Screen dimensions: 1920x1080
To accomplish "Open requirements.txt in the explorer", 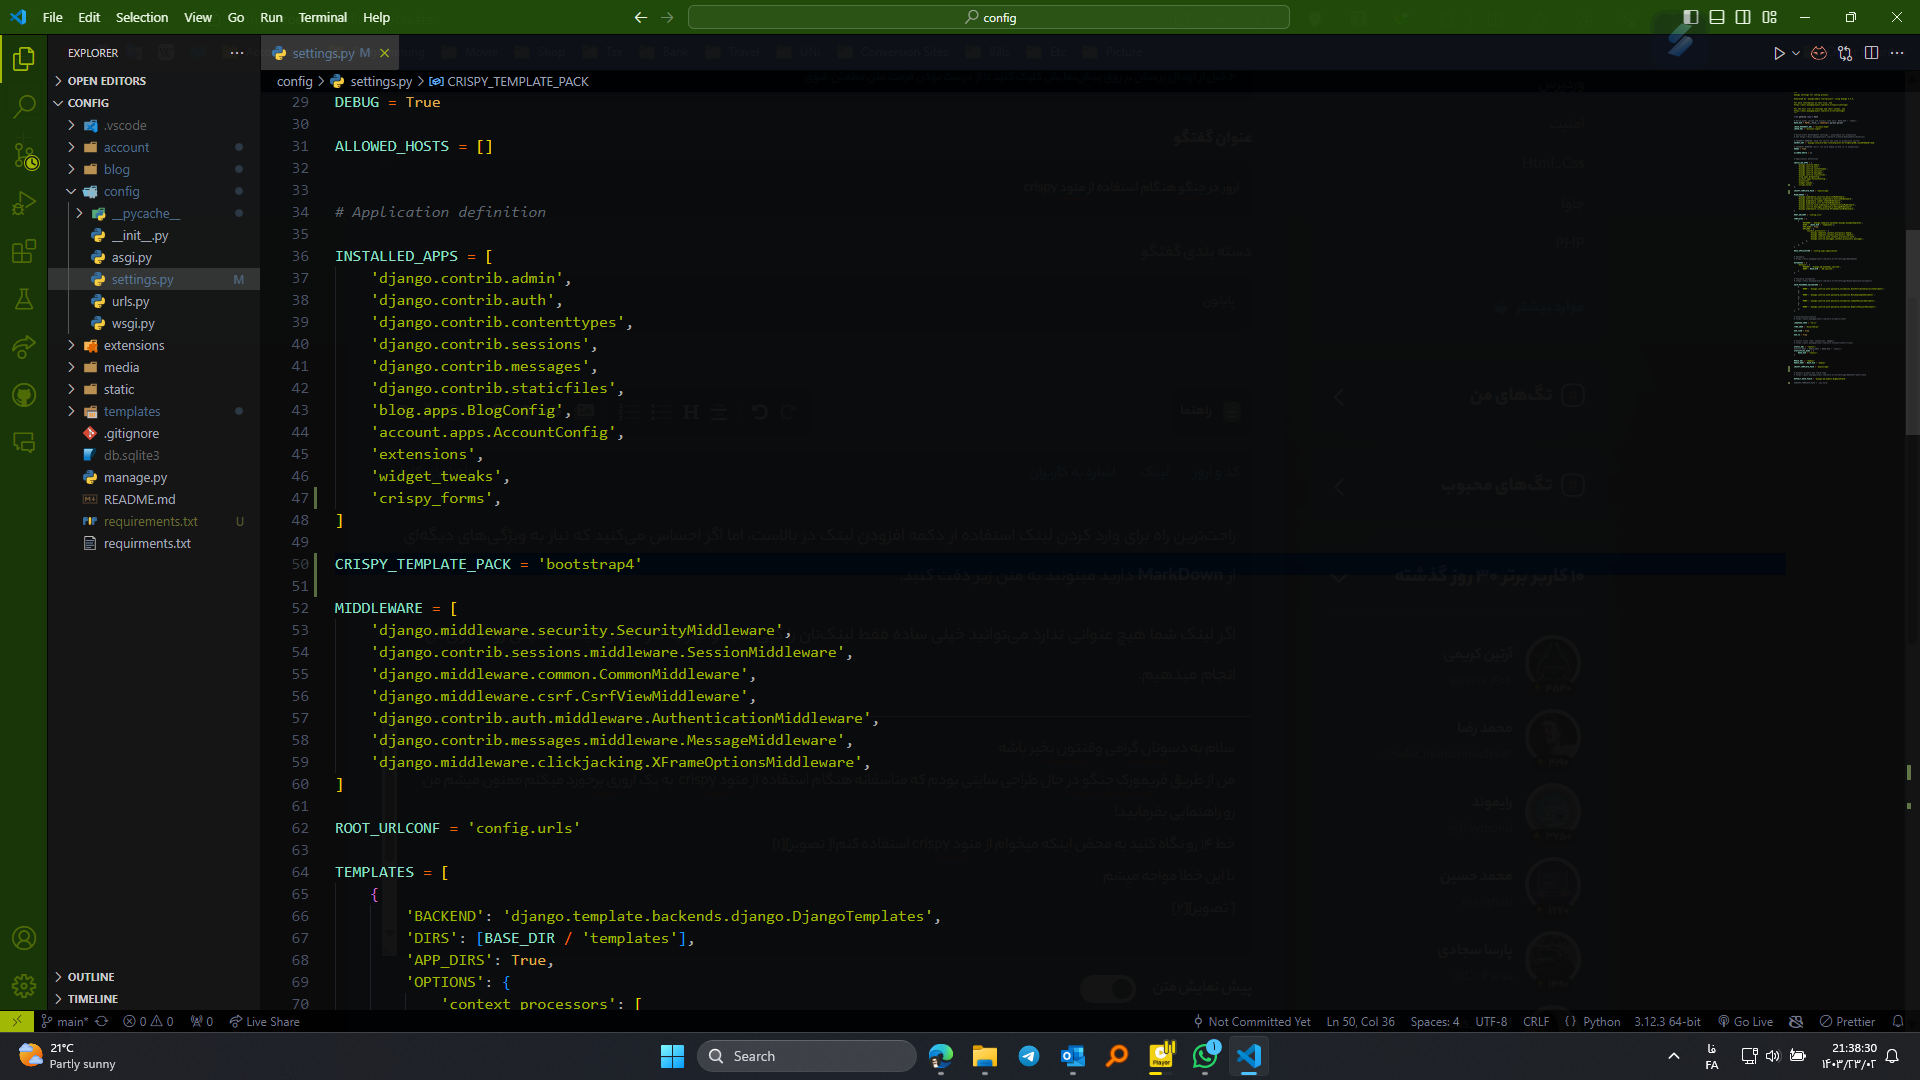I will [x=154, y=521].
